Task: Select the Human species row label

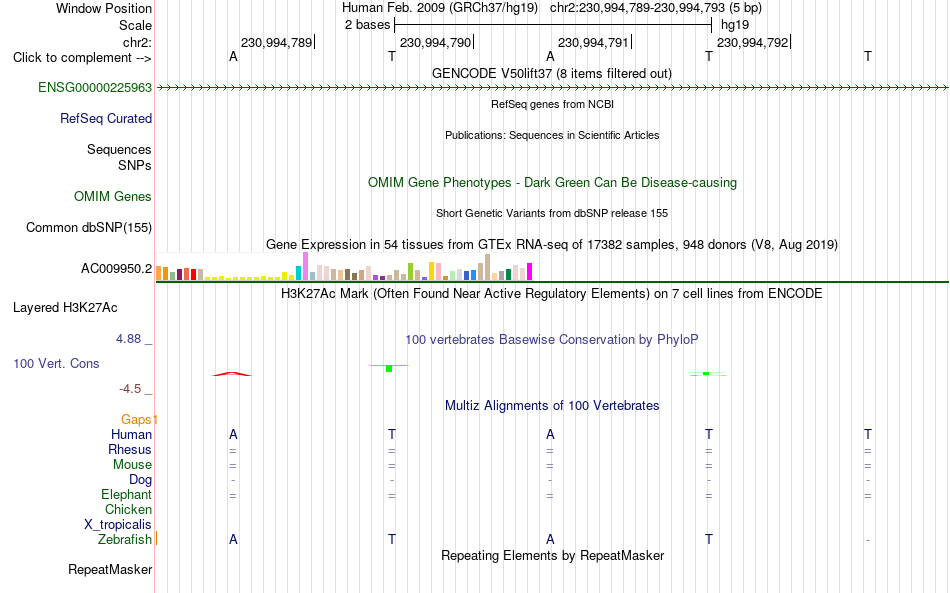Action: click(x=131, y=434)
